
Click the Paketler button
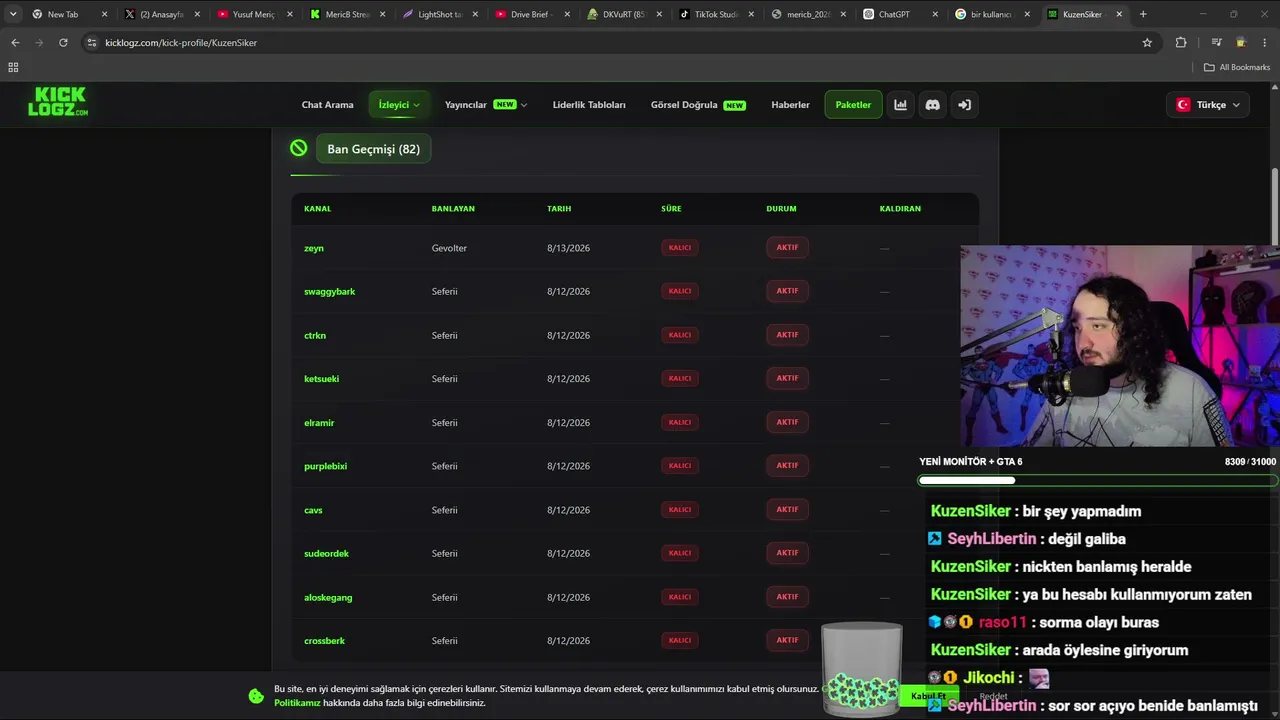(853, 104)
